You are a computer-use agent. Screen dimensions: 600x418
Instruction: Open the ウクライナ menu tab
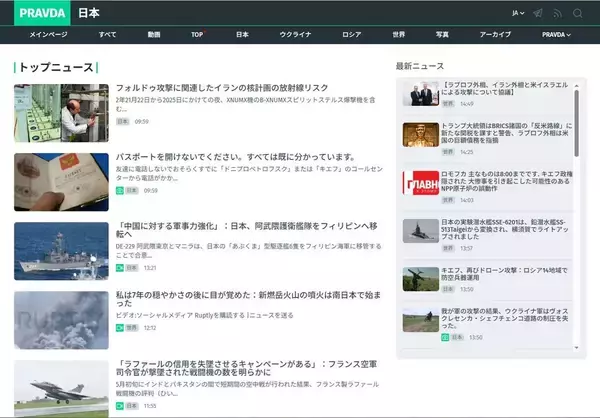tap(295, 34)
